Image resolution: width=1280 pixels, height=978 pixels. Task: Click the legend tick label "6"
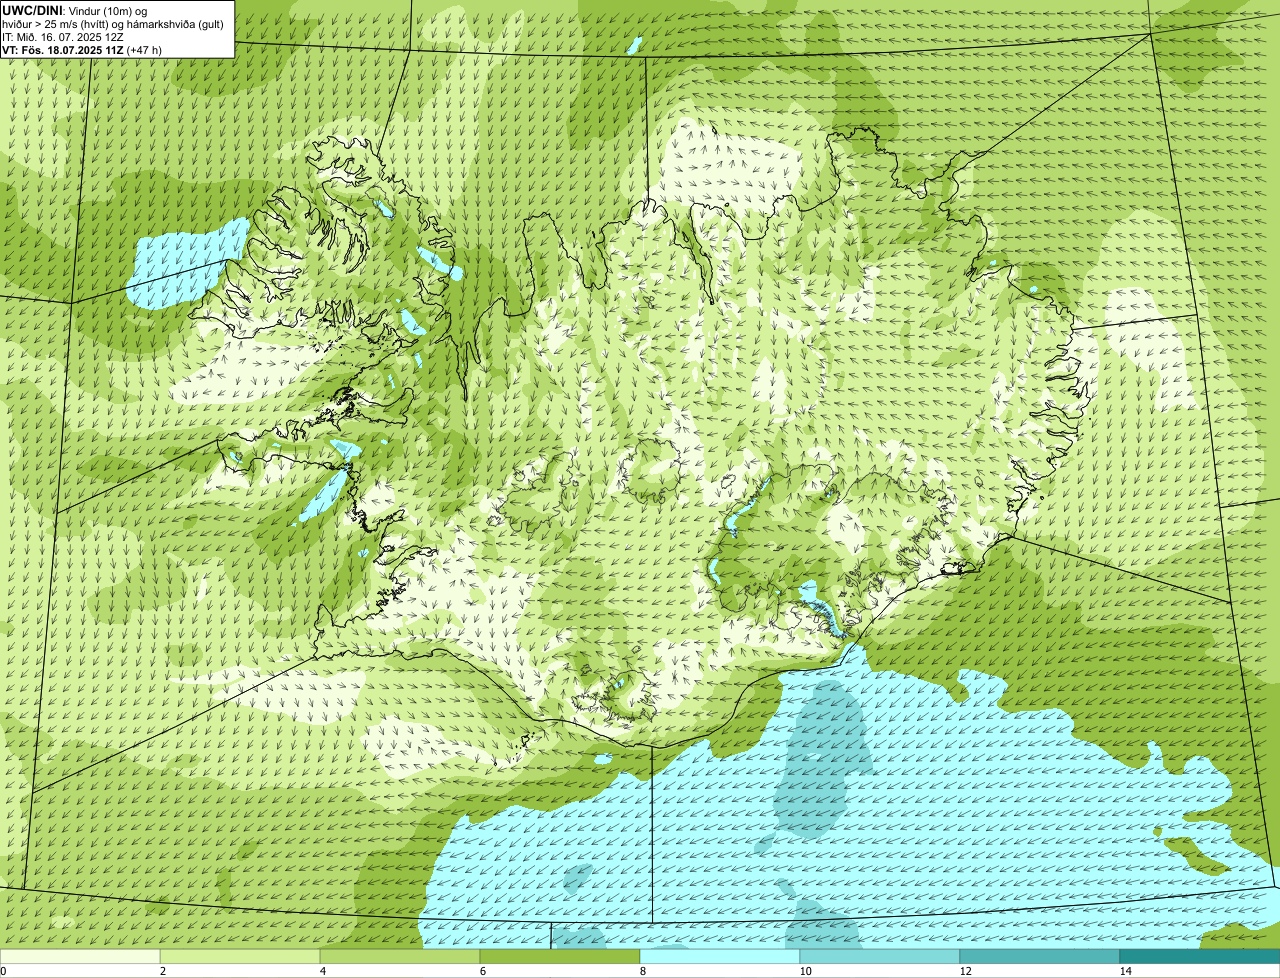(482, 971)
